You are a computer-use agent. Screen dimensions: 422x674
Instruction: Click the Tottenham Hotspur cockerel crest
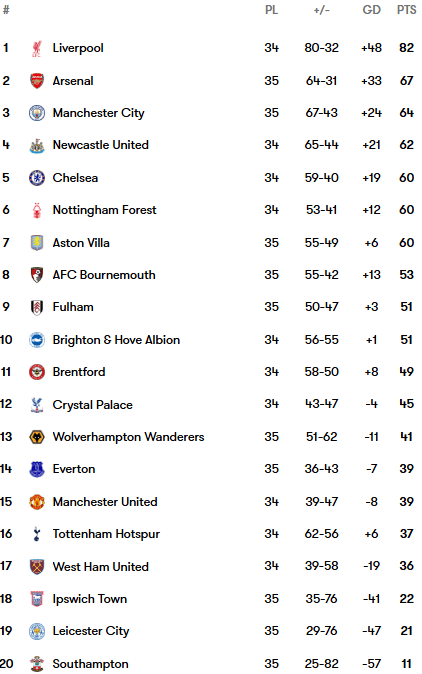click(37, 534)
